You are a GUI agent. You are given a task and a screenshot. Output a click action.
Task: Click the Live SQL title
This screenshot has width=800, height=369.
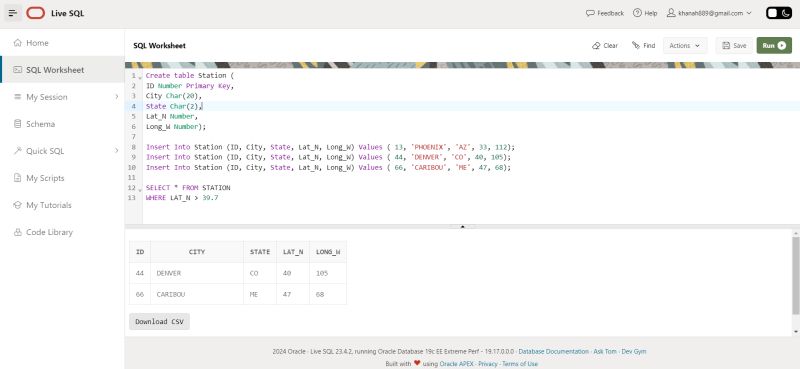67,13
